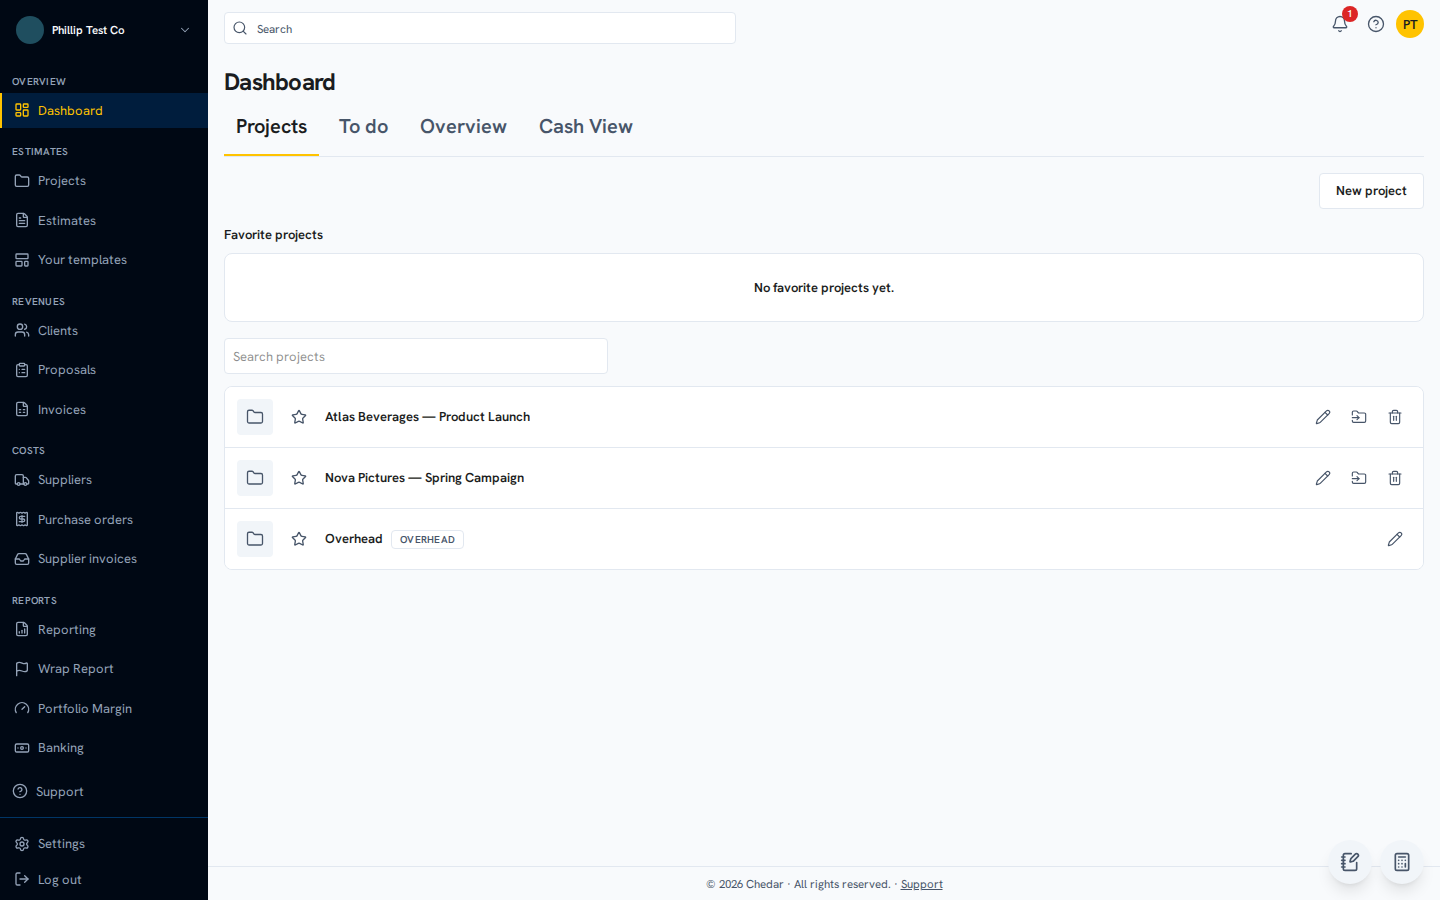Open the PT user avatar menu
This screenshot has width=1440, height=900.
coord(1410,24)
